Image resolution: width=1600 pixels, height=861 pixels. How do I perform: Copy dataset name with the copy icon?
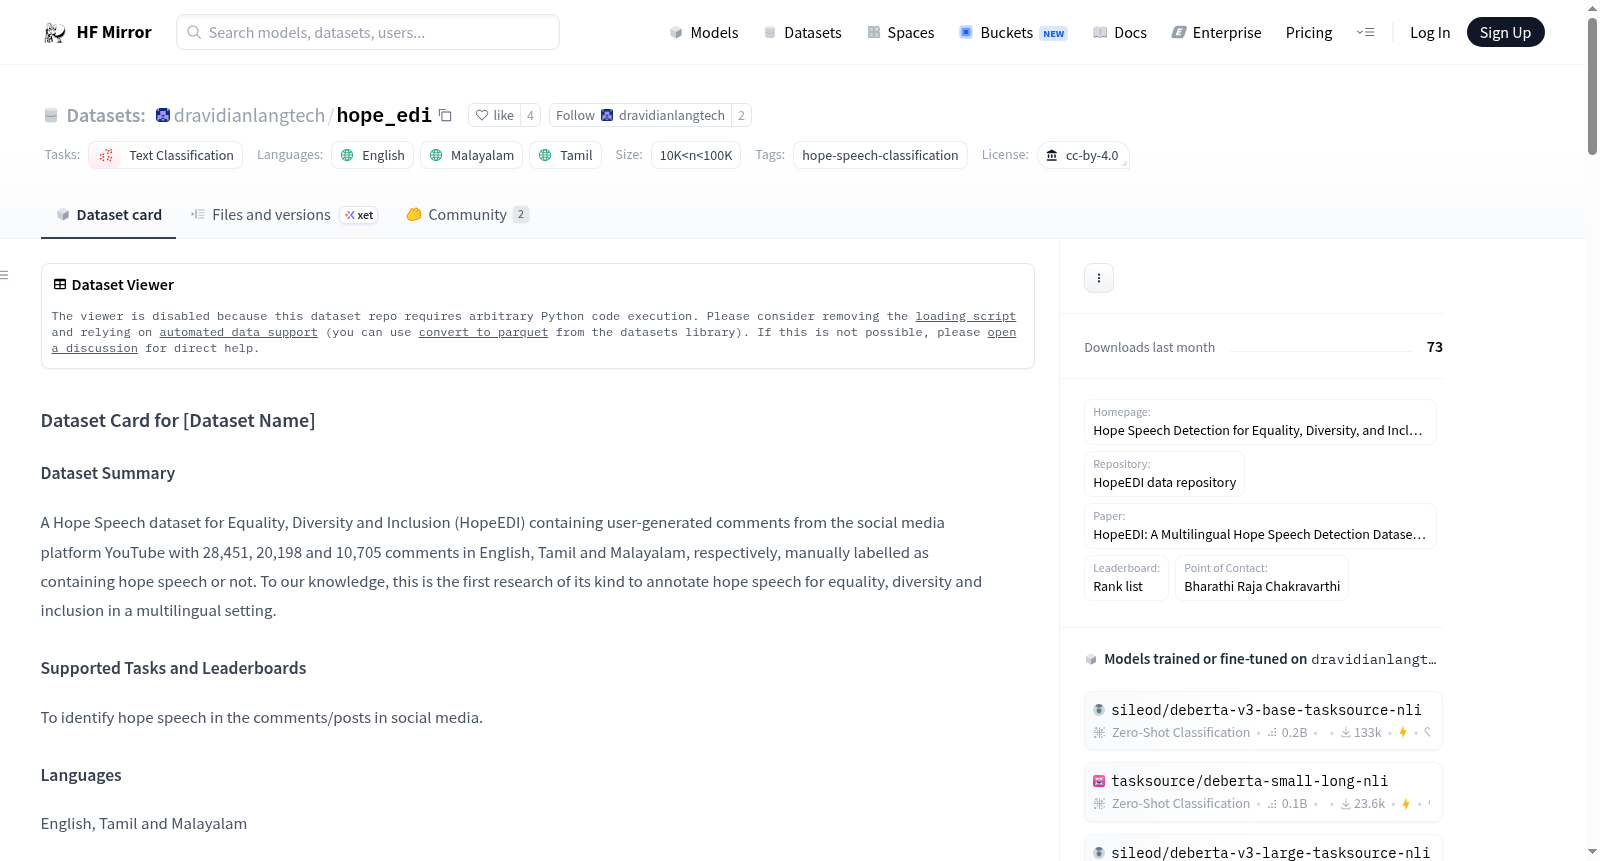pos(446,116)
